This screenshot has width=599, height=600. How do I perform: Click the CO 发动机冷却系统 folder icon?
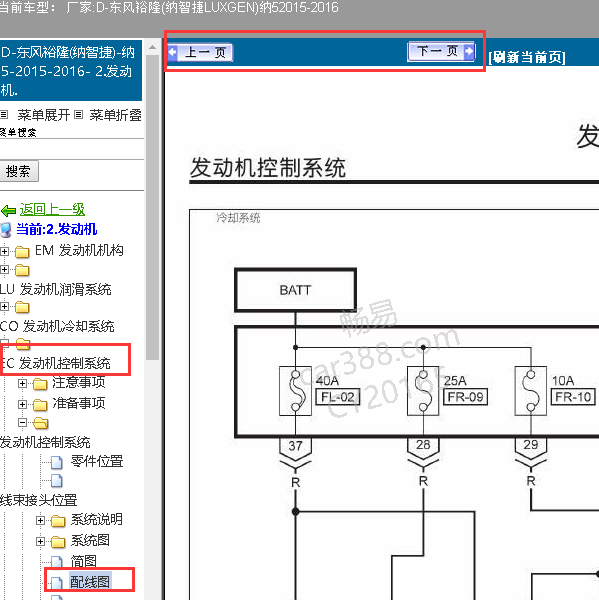coord(22,307)
